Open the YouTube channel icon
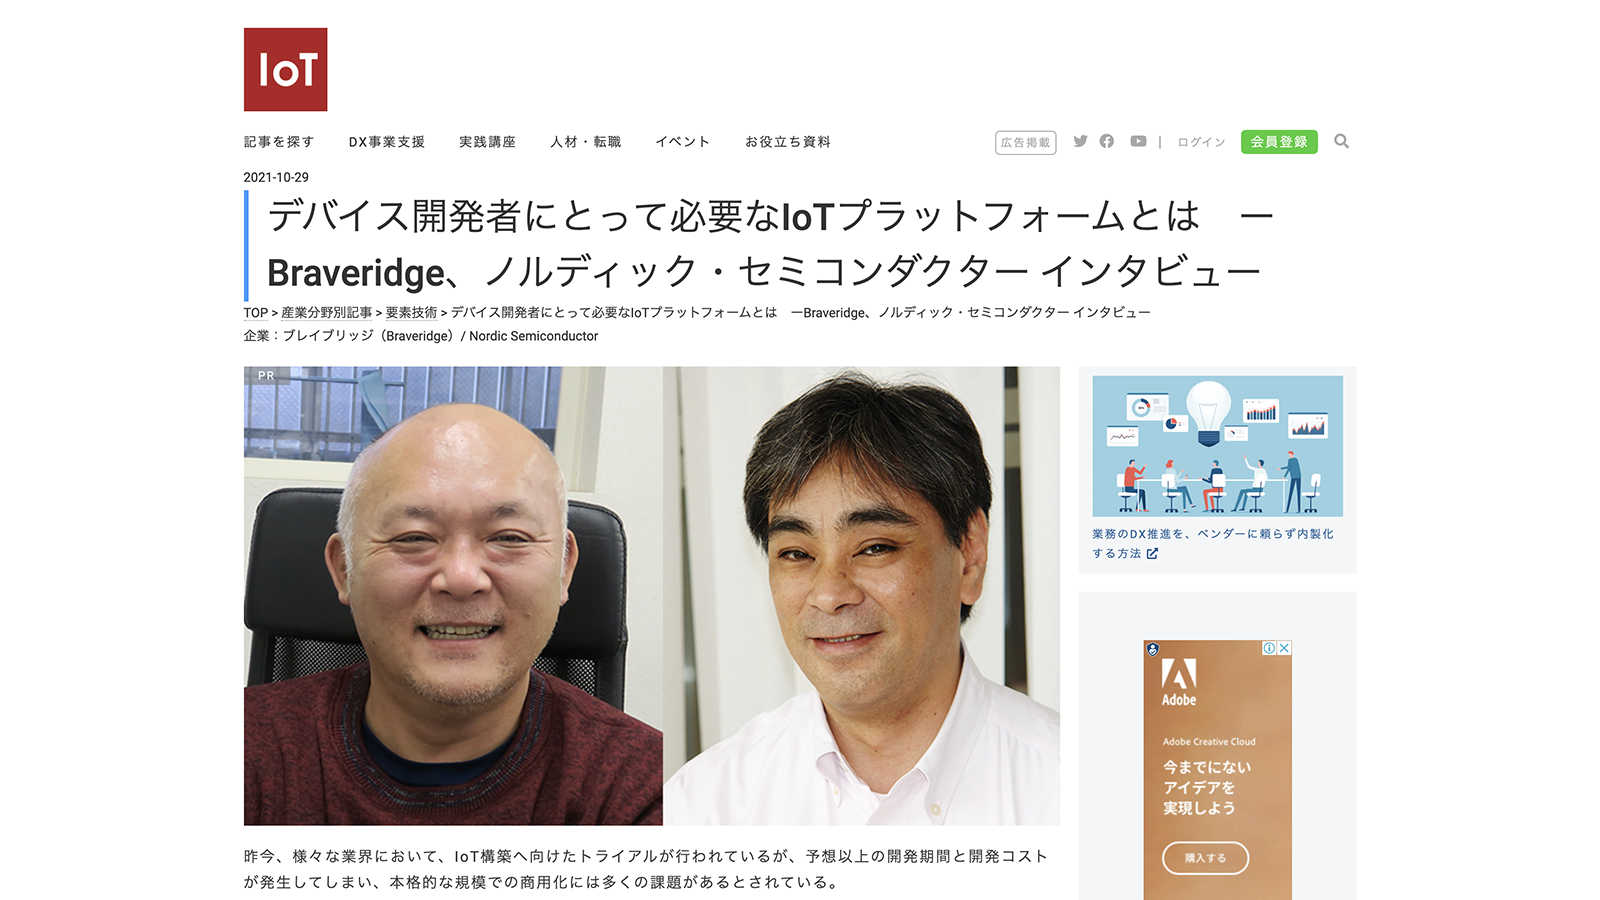This screenshot has height=900, width=1600. pos(1138,141)
